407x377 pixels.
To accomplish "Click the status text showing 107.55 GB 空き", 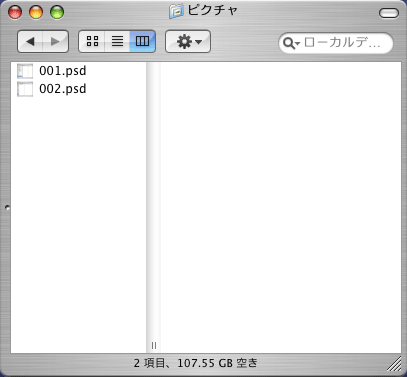I will (217, 363).
